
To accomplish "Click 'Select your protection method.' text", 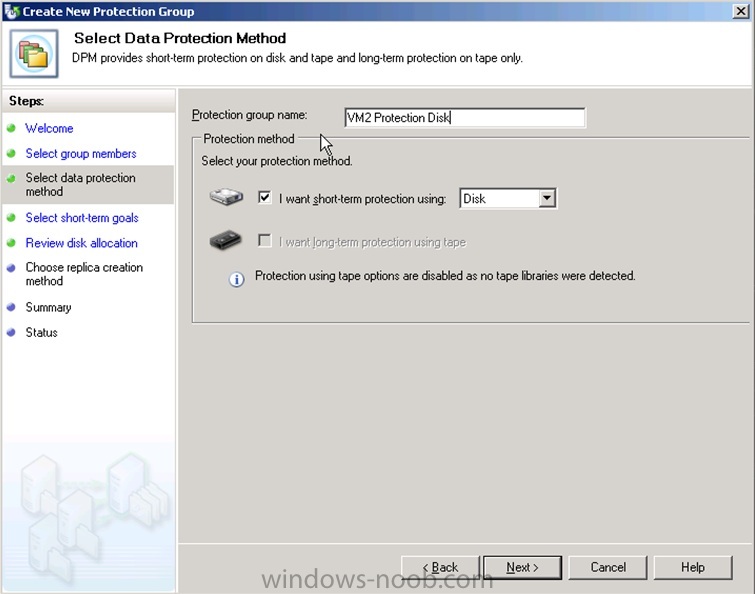I will tap(277, 161).
